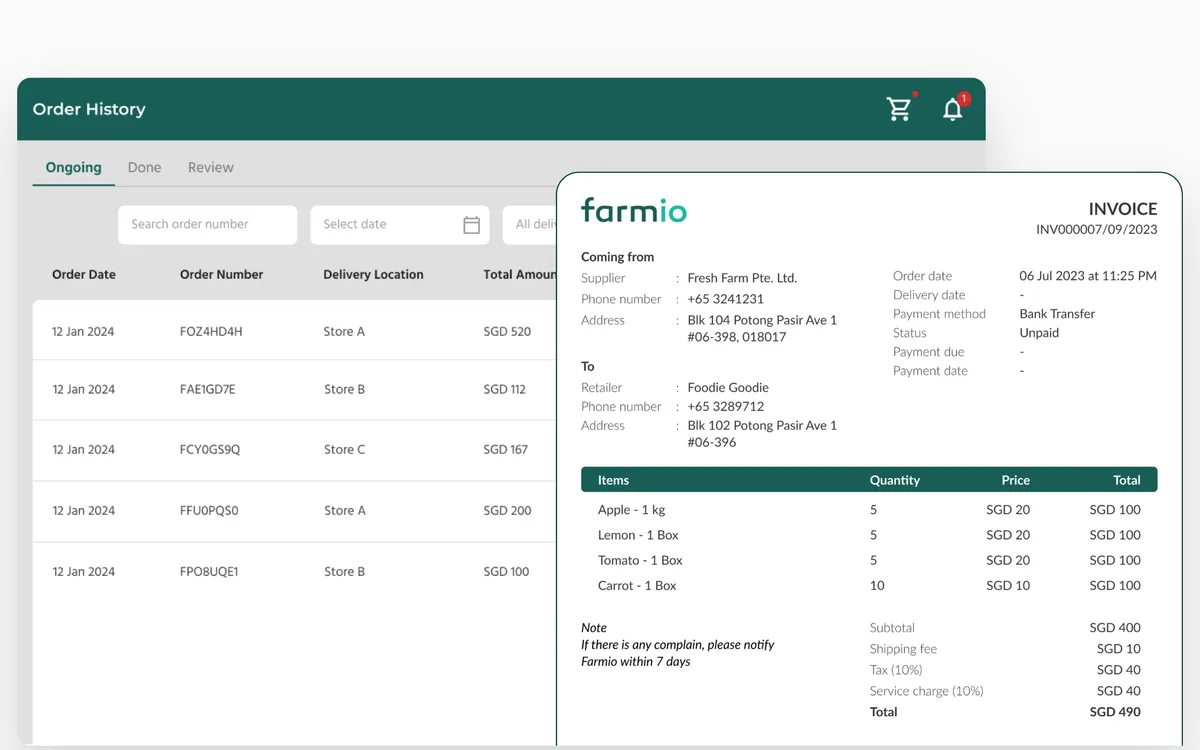
Task: Click supplier phone +65 3241231
Action: (x=725, y=299)
